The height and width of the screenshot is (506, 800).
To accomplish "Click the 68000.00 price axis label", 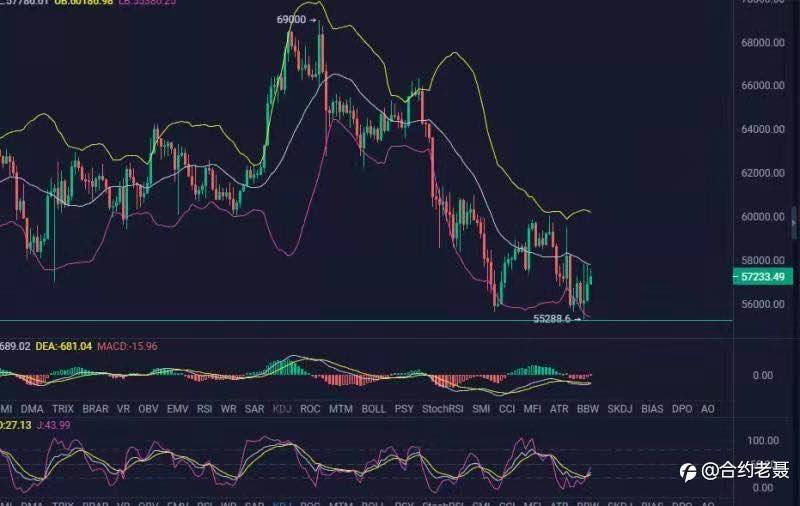I will 763,42.
